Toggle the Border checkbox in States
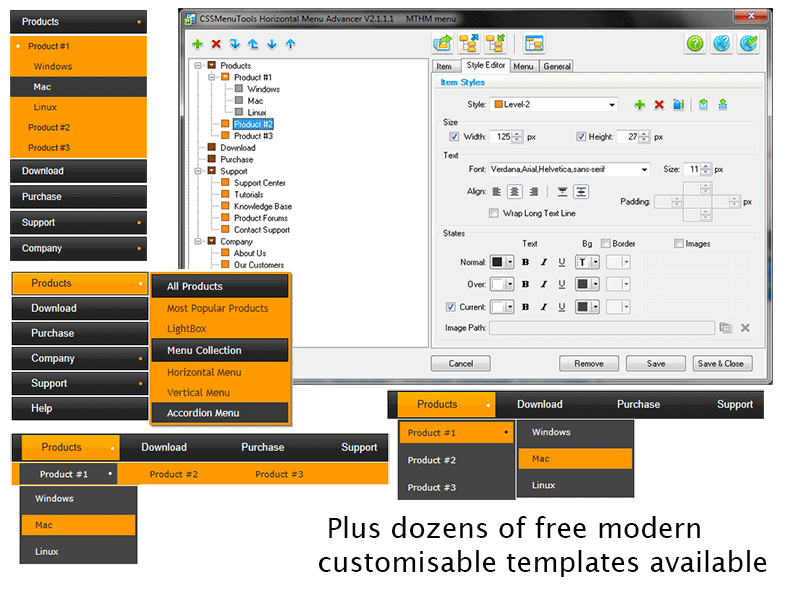Viewport: 800px width, 600px height. click(x=604, y=243)
